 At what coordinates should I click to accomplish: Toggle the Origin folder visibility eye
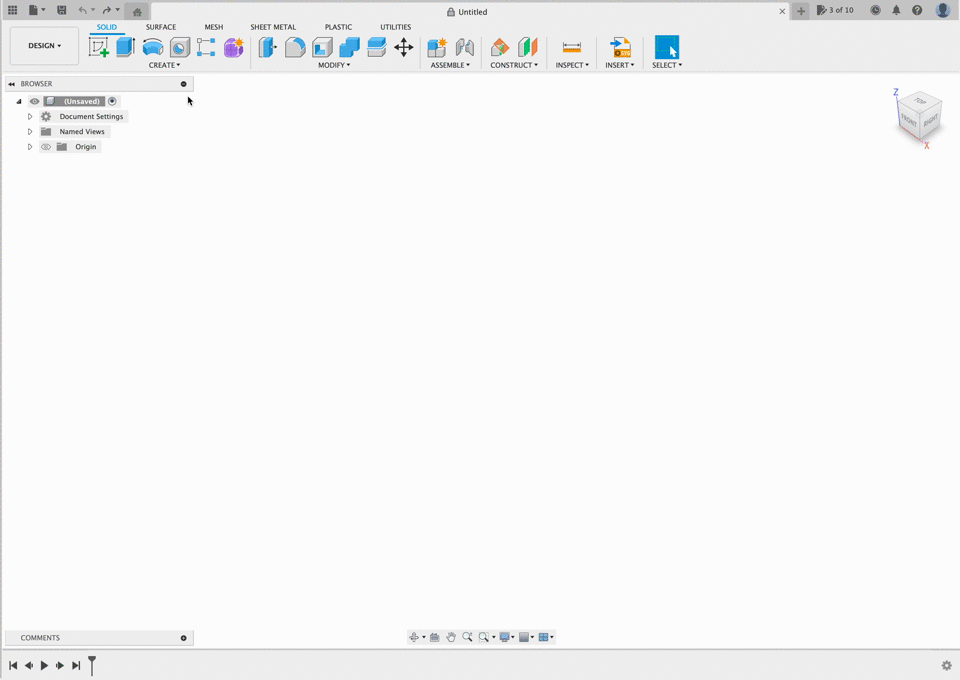[46, 146]
